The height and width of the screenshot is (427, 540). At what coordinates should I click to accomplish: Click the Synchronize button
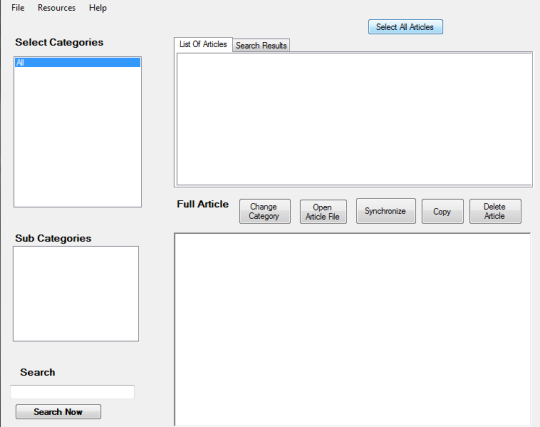coord(386,211)
